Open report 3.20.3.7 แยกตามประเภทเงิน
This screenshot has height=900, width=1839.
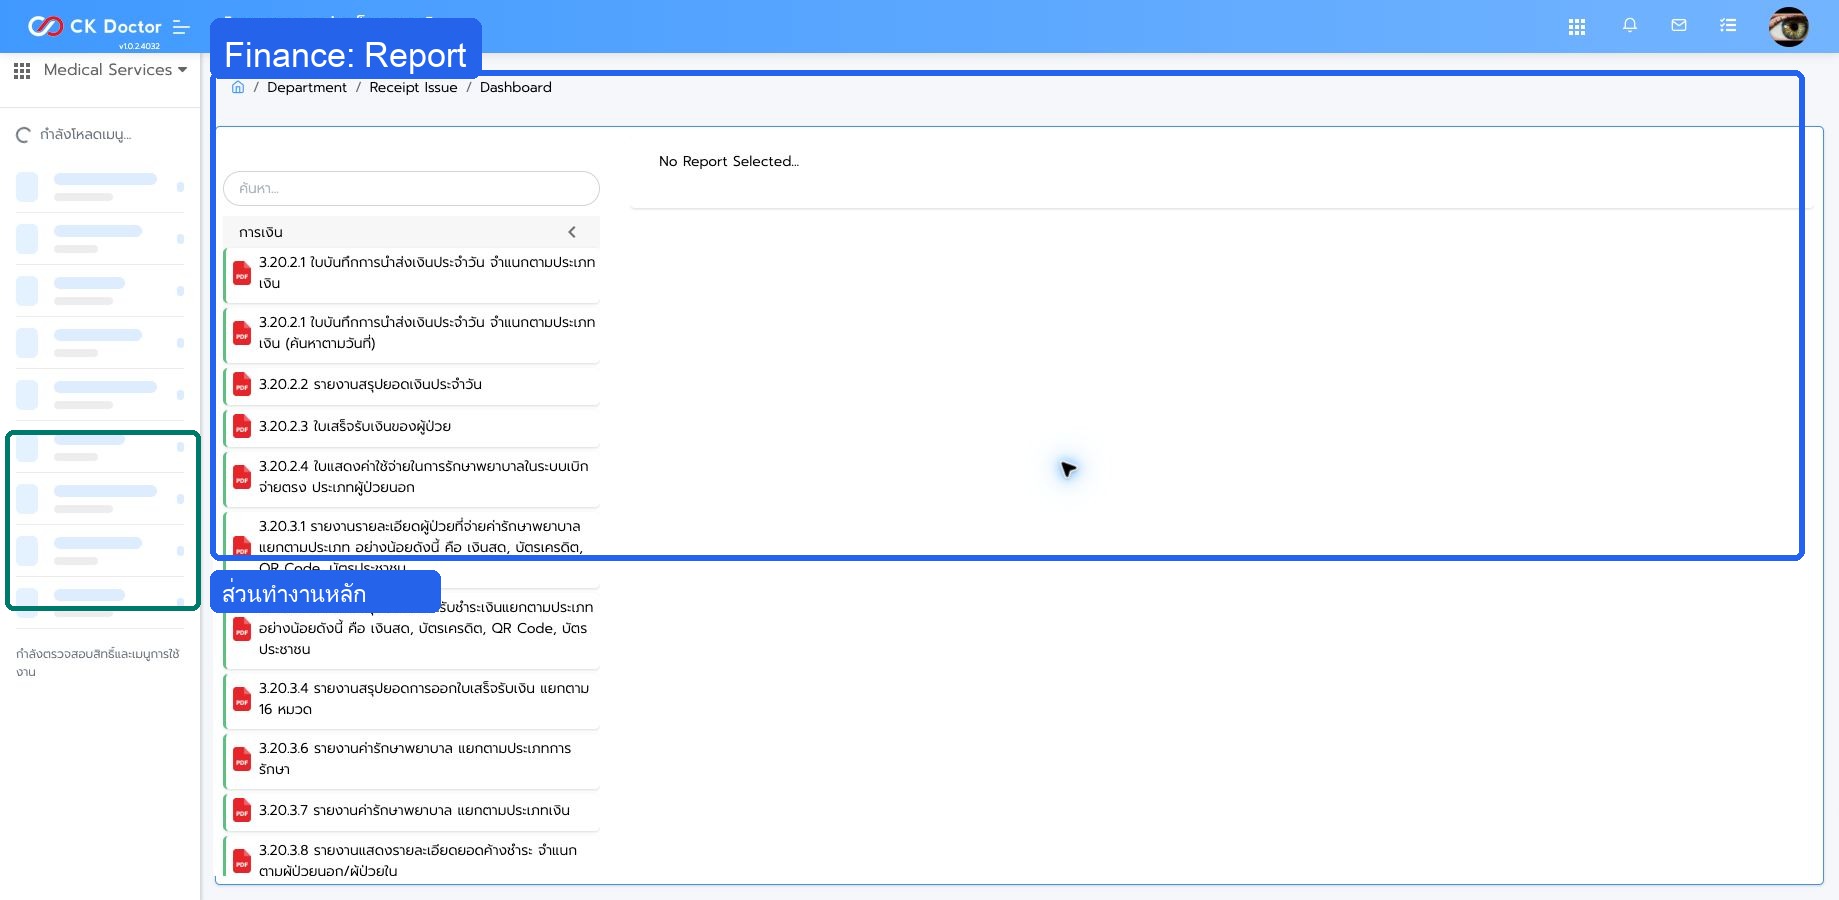point(411,811)
